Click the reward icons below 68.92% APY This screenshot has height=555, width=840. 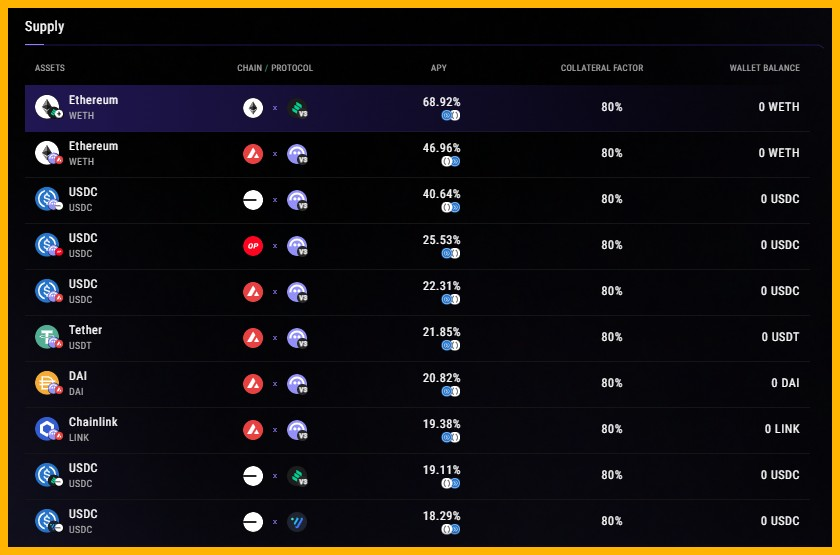click(x=451, y=115)
